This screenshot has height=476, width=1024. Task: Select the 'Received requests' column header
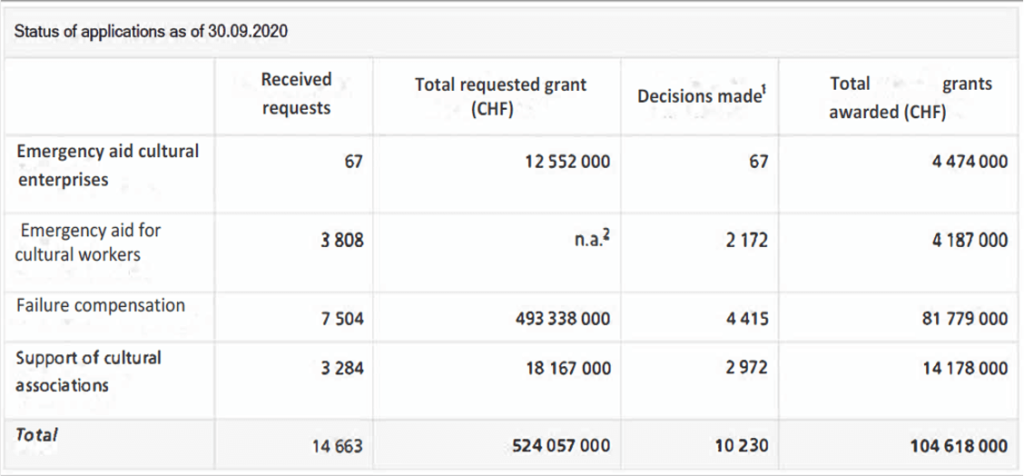click(x=296, y=95)
